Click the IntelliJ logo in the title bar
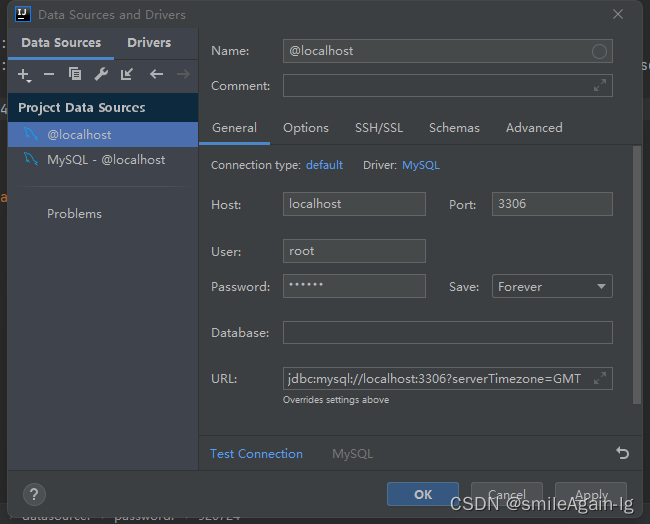This screenshot has width=650, height=524. (22, 14)
